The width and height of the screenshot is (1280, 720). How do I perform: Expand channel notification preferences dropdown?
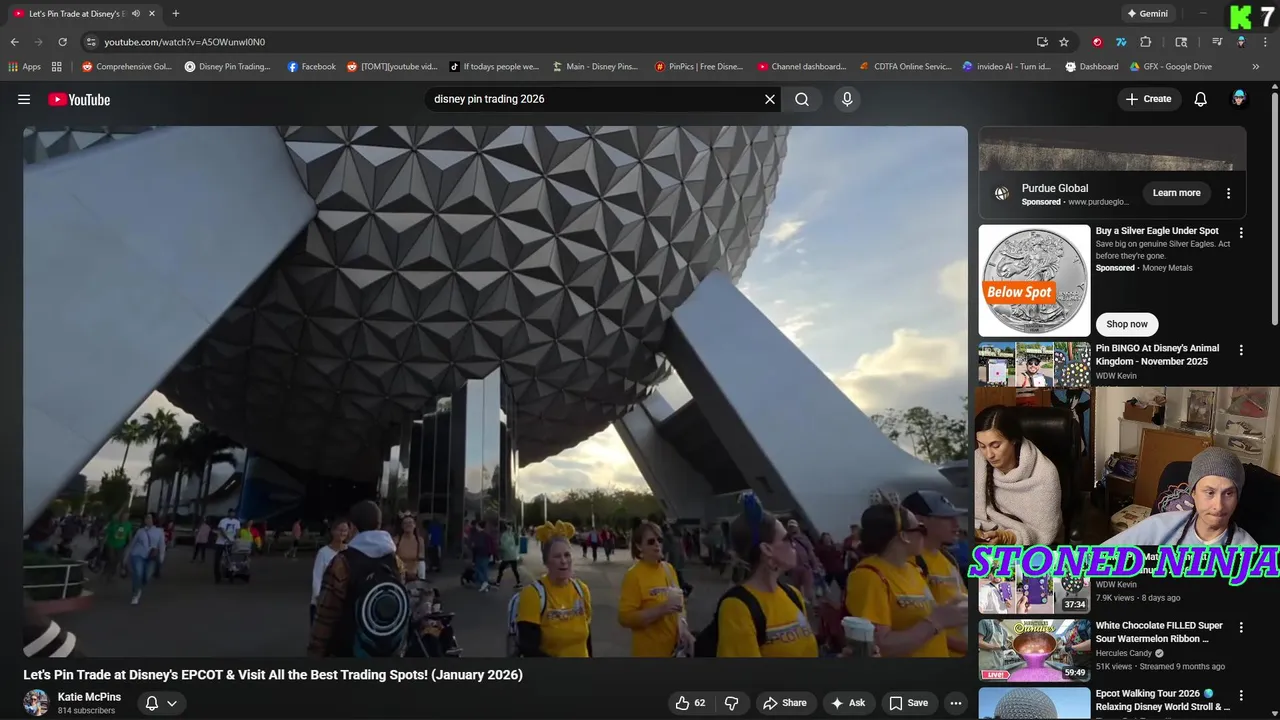pyautogui.click(x=161, y=703)
